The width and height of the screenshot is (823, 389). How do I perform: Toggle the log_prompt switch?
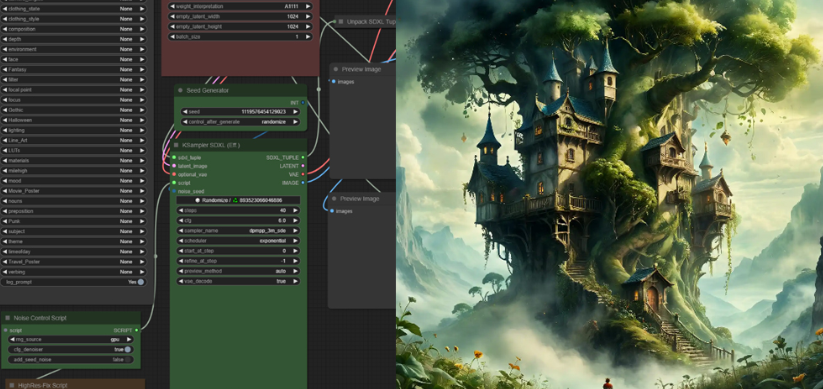[x=141, y=282]
